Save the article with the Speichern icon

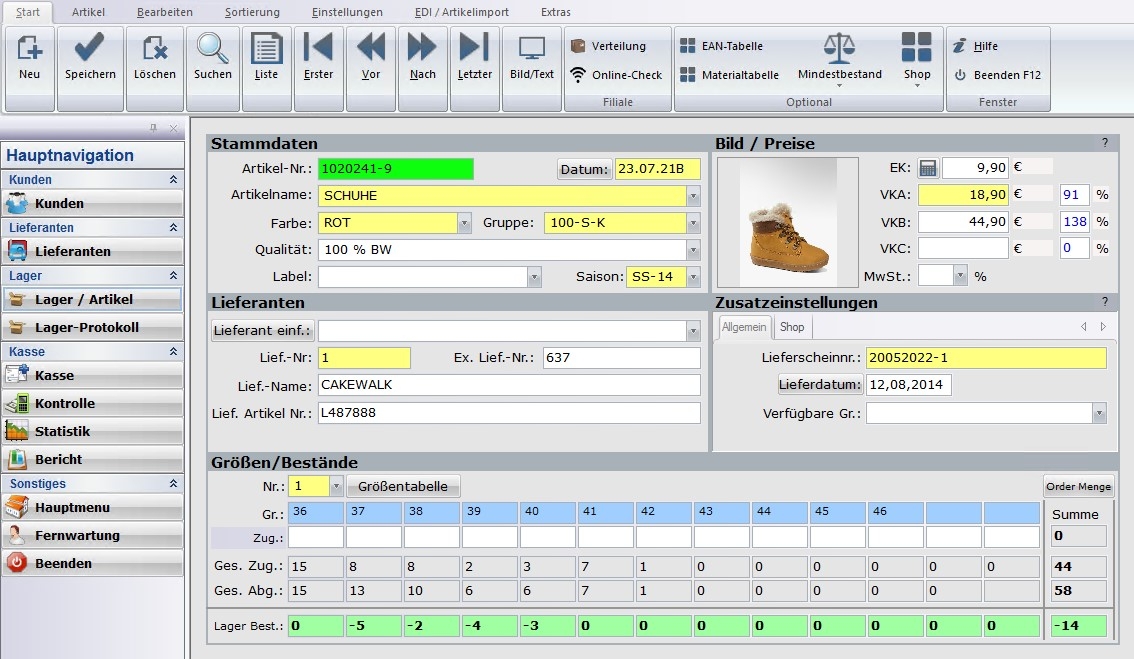[90, 48]
